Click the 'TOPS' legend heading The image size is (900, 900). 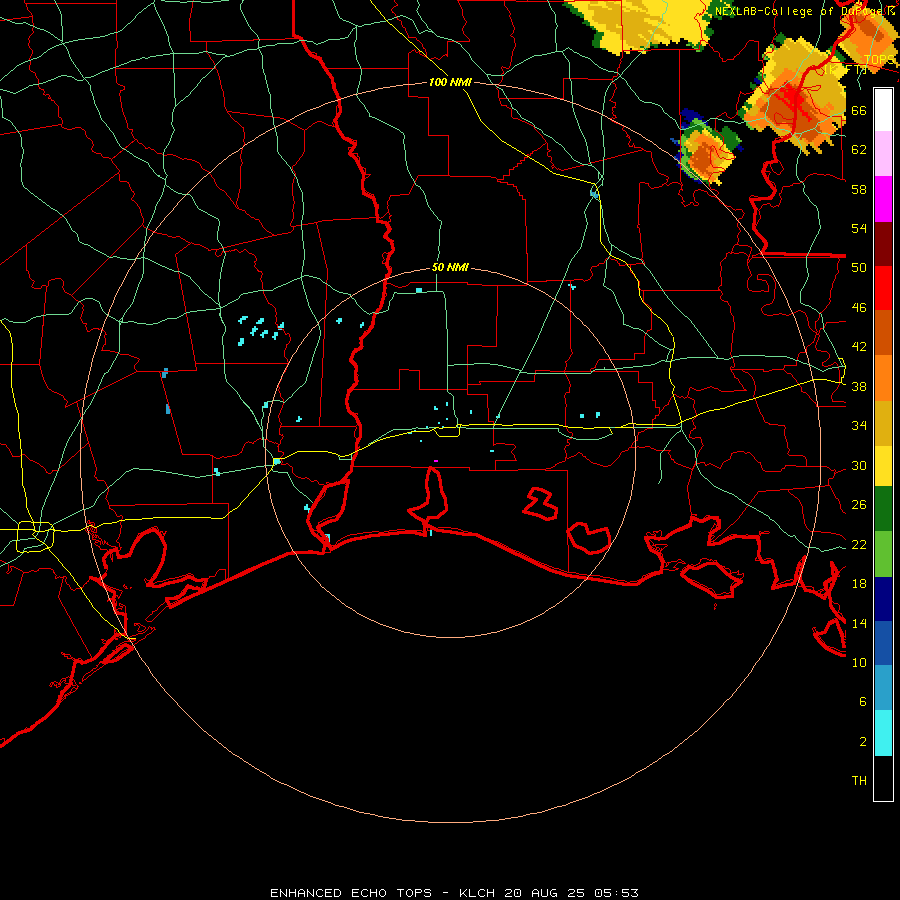[878, 60]
